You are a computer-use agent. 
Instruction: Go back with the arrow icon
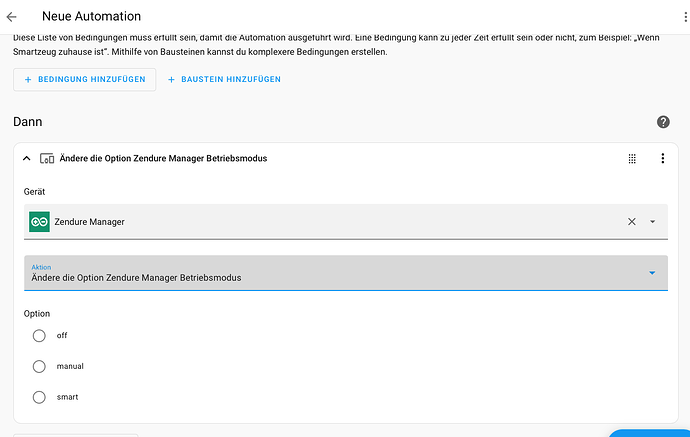(11, 17)
